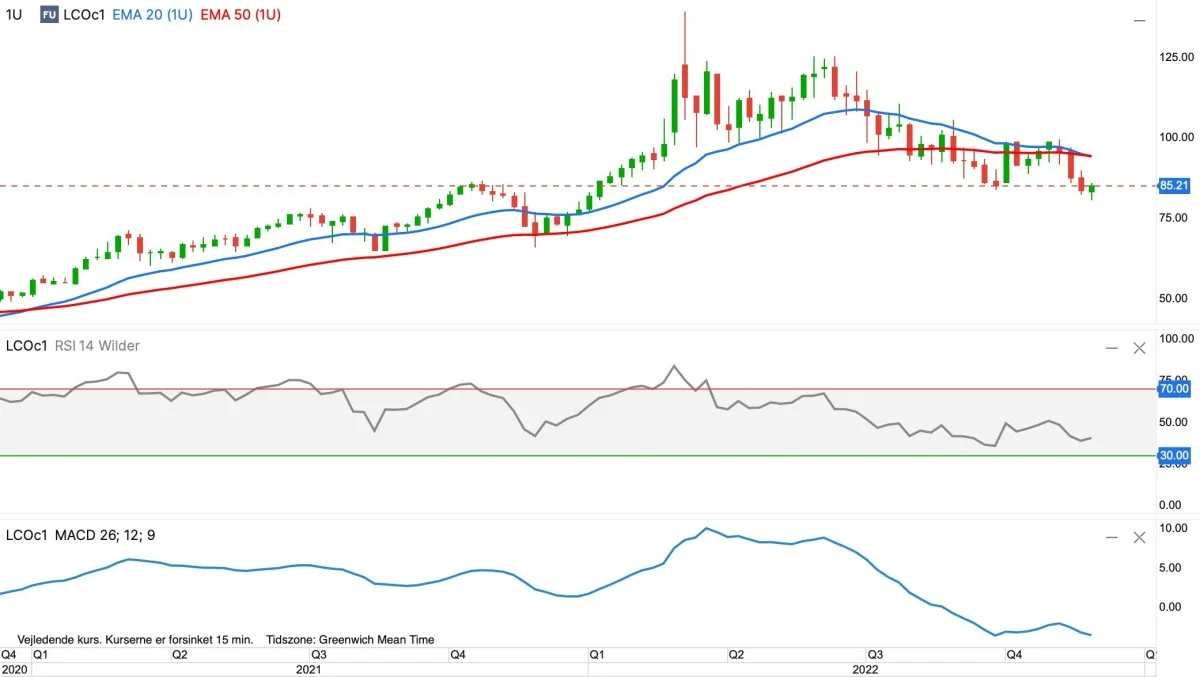
Task: Click the MACD 26; 12; 9 indicator title
Action: (105, 535)
